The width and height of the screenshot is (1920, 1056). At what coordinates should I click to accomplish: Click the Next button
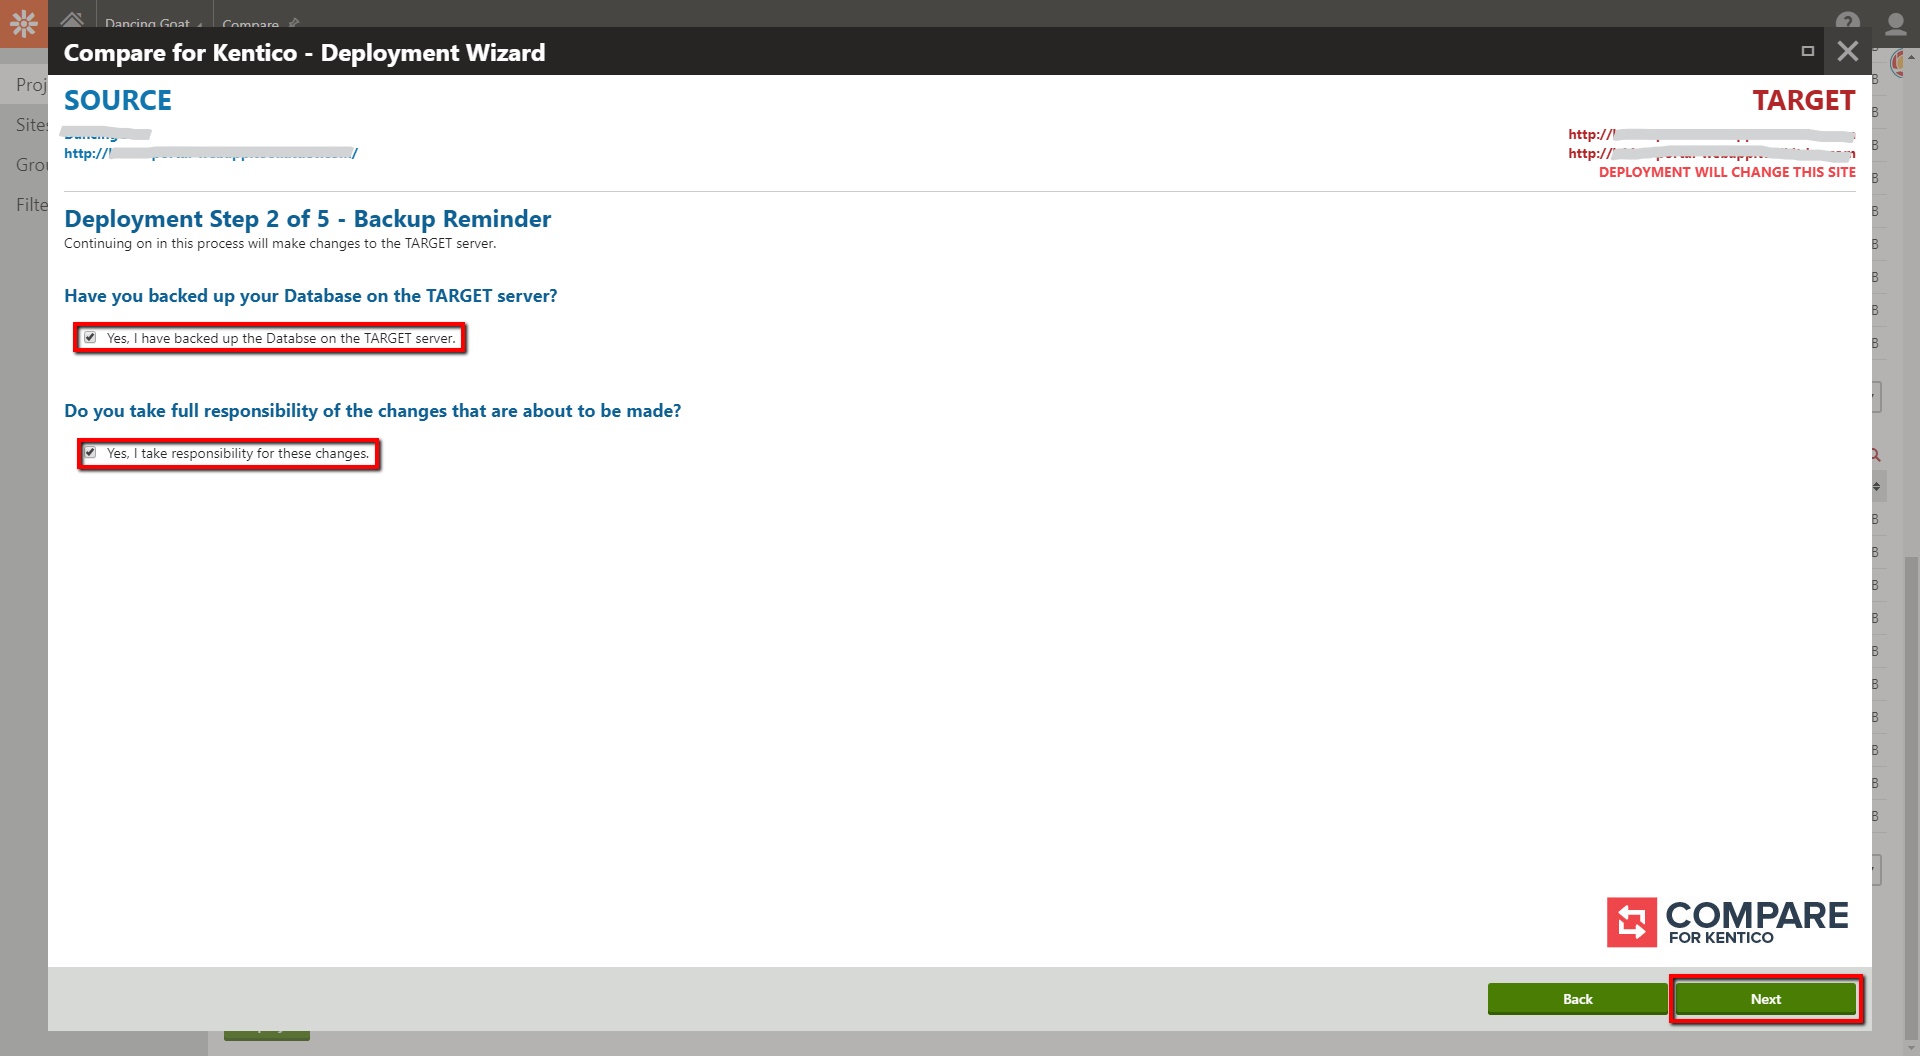pos(1765,999)
